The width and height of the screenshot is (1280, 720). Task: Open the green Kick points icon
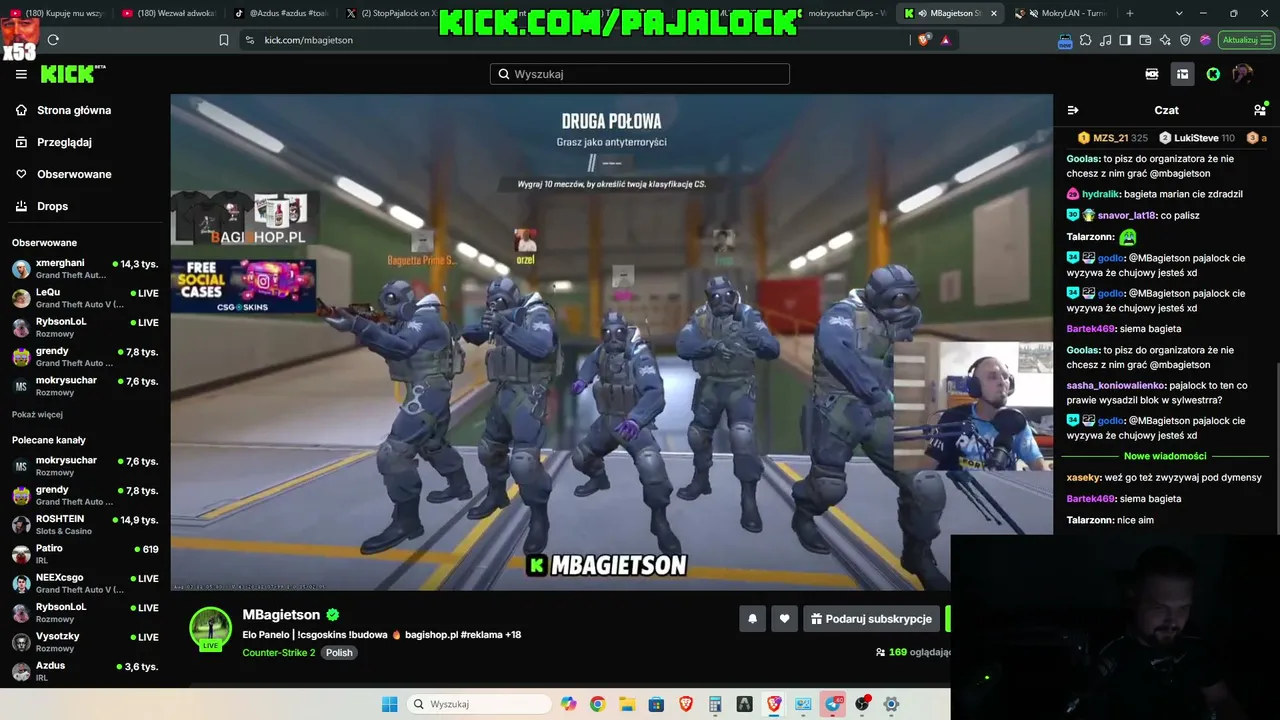coord(1213,74)
